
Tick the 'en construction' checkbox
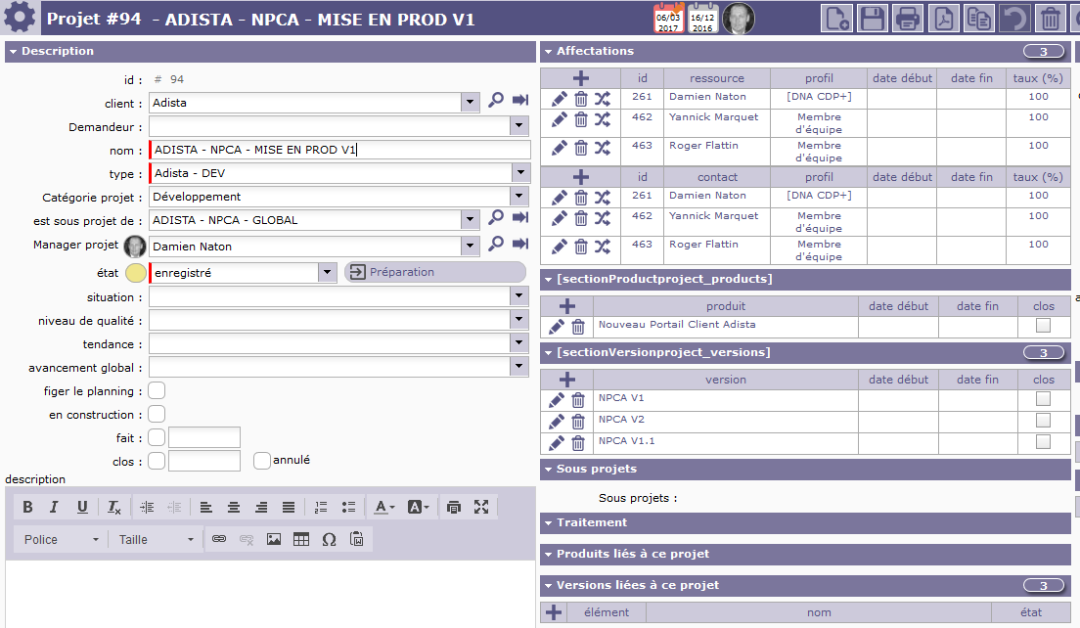[157, 414]
